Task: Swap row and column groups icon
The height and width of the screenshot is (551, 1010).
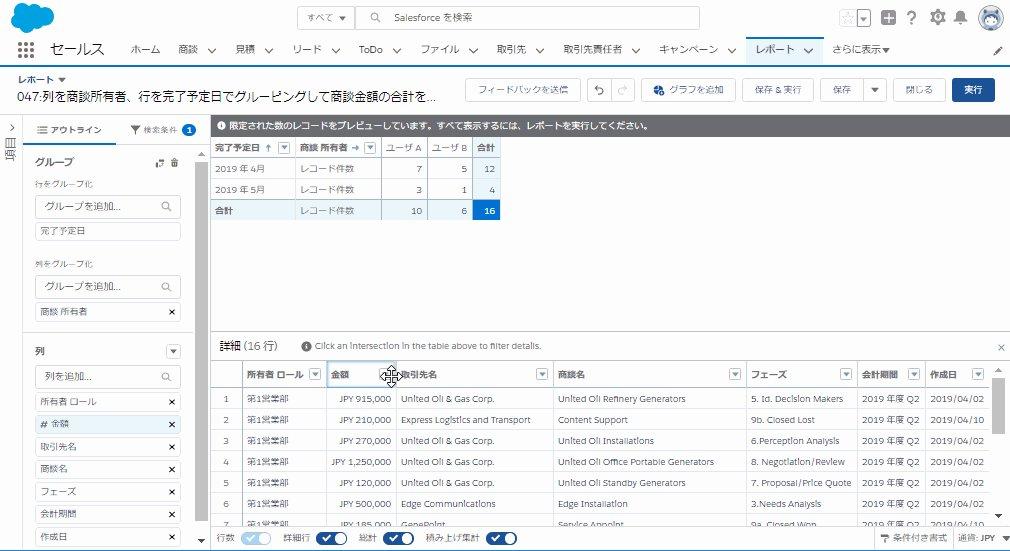Action: click(x=159, y=163)
